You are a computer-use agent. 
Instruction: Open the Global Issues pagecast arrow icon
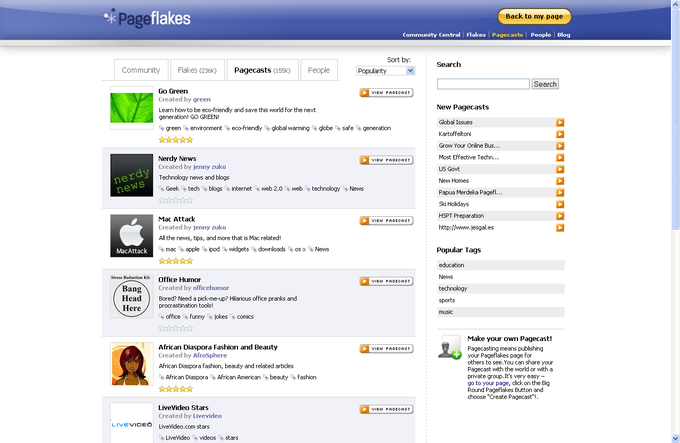click(560, 123)
